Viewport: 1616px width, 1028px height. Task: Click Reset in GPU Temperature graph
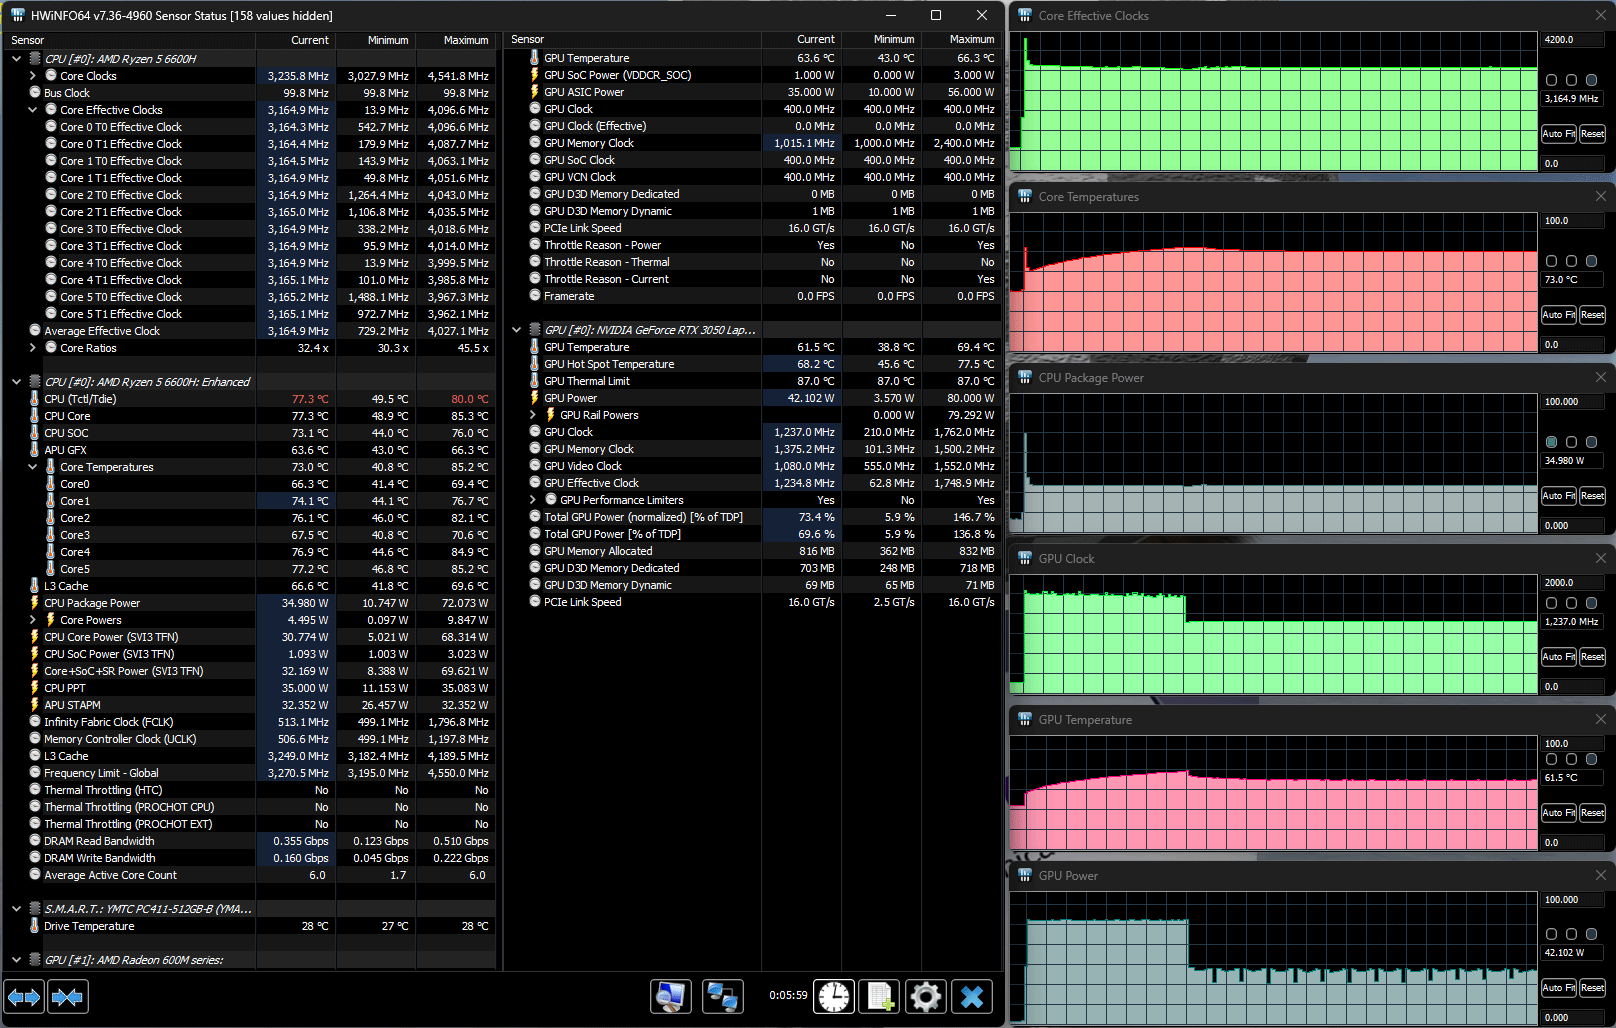tap(1592, 813)
